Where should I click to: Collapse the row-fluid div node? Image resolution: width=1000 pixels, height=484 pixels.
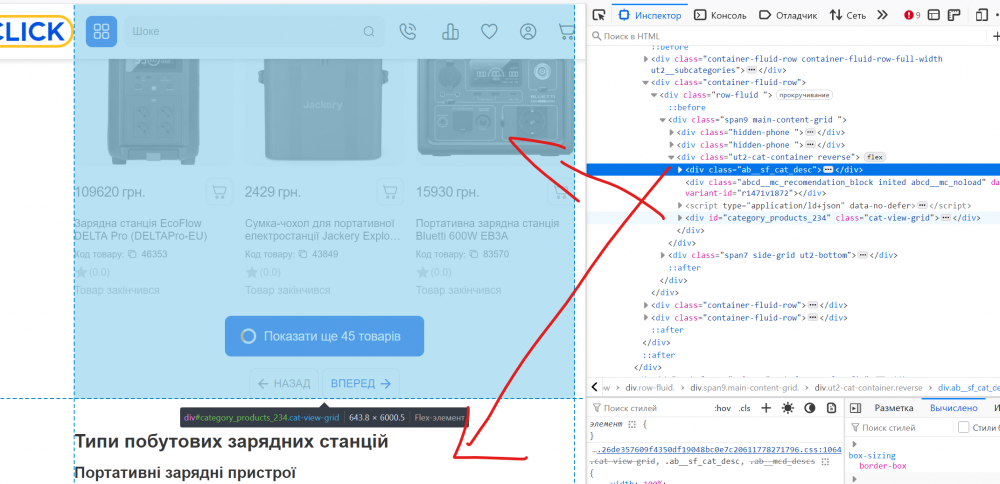click(654, 95)
